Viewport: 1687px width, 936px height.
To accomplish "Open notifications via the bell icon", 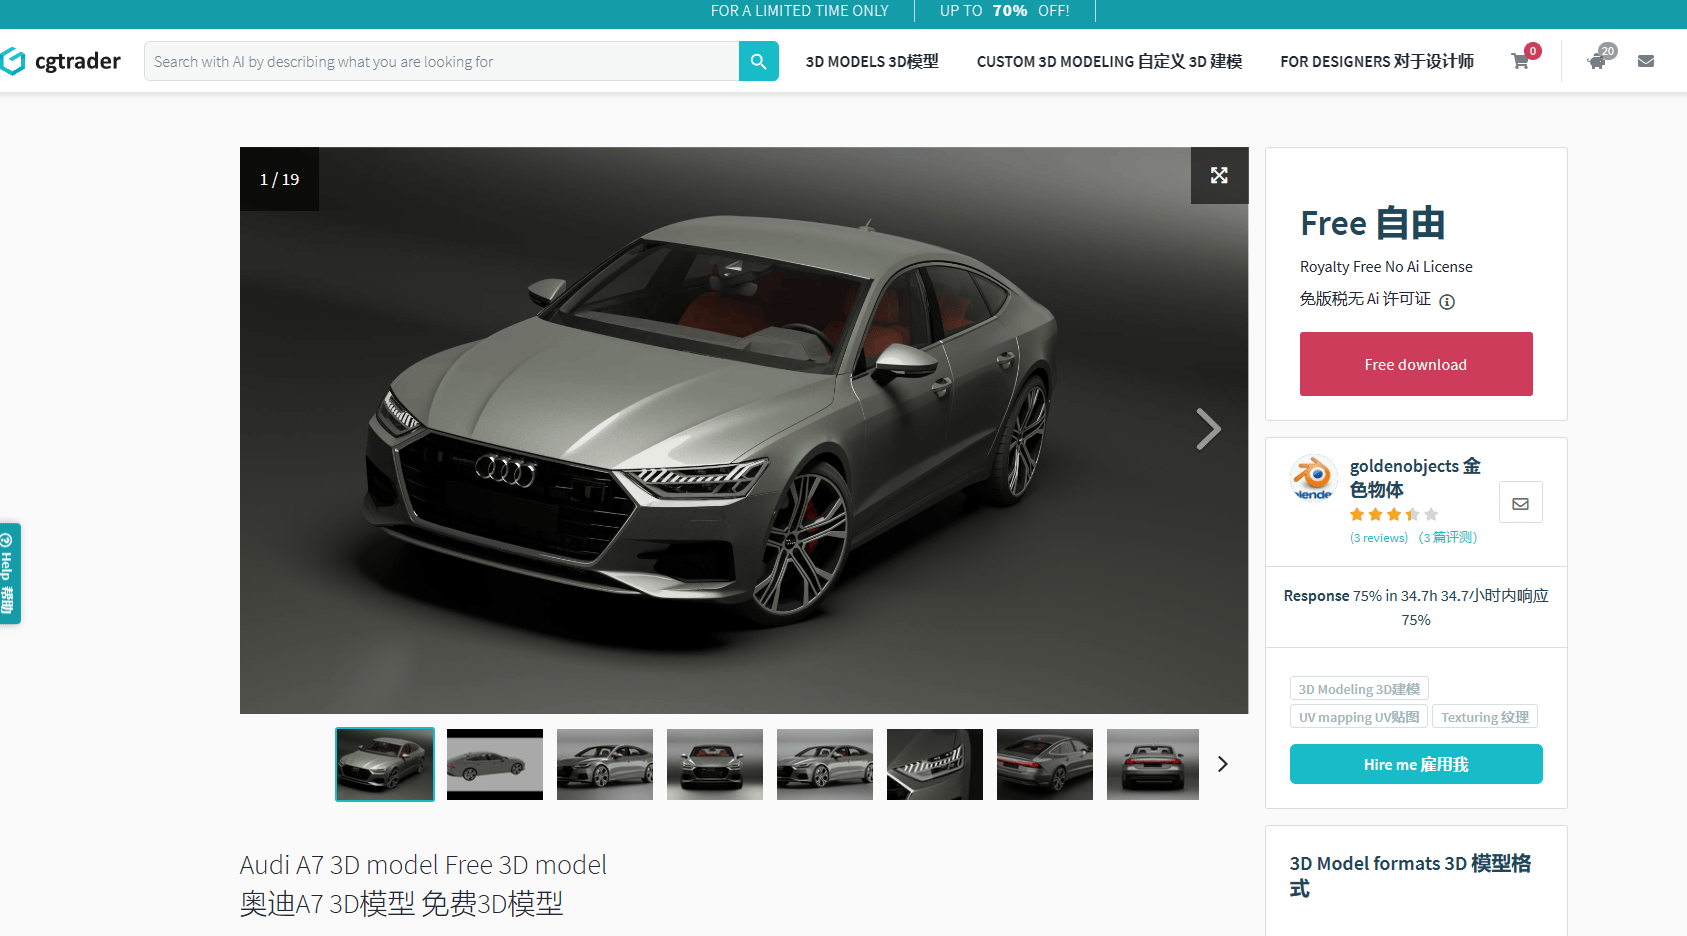I will pos(1596,61).
